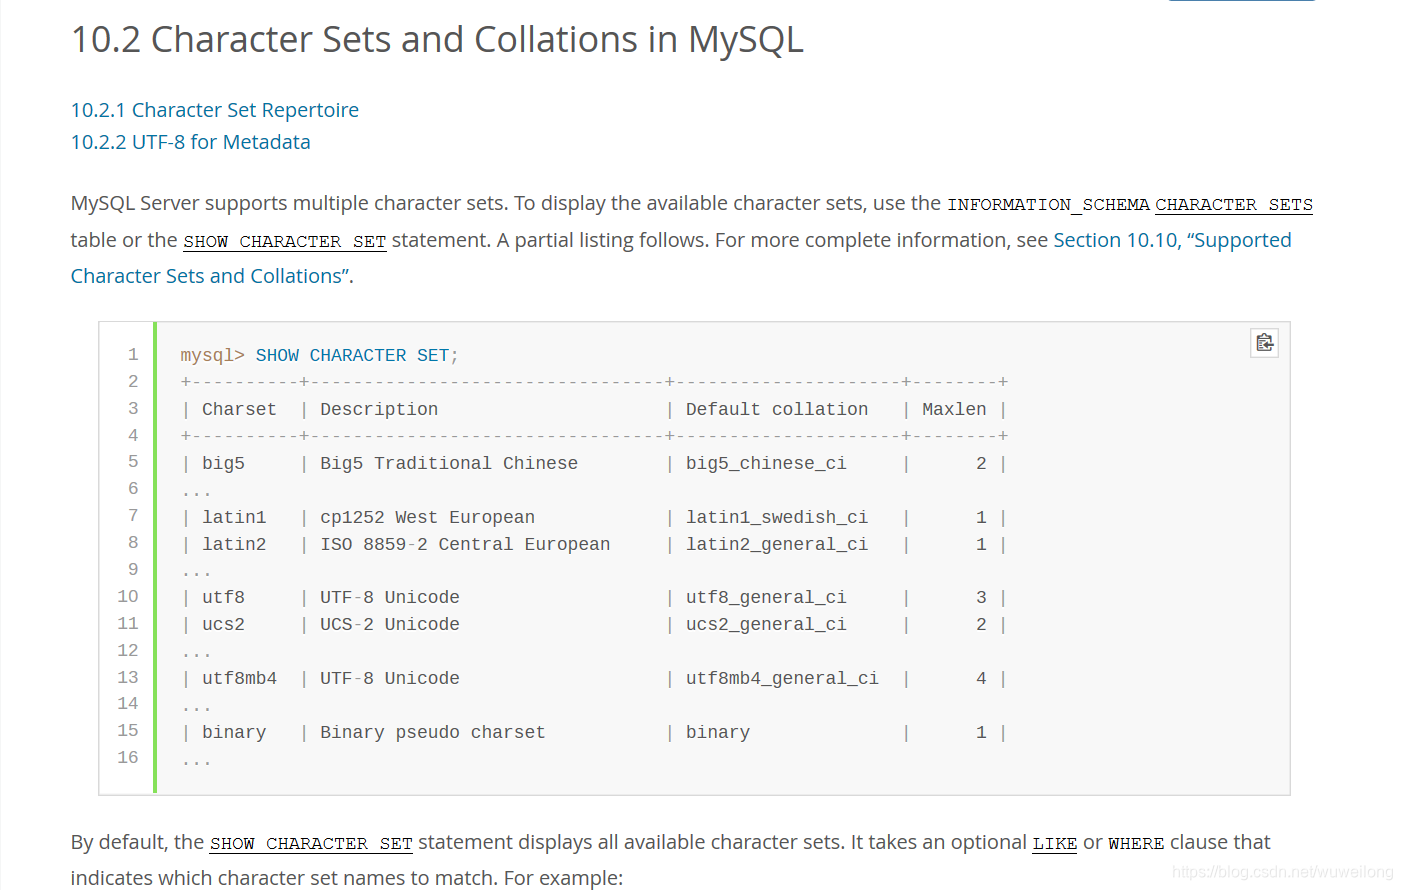The width and height of the screenshot is (1402, 890).
Task: Click the big5 charset name in code
Action: (x=223, y=463)
